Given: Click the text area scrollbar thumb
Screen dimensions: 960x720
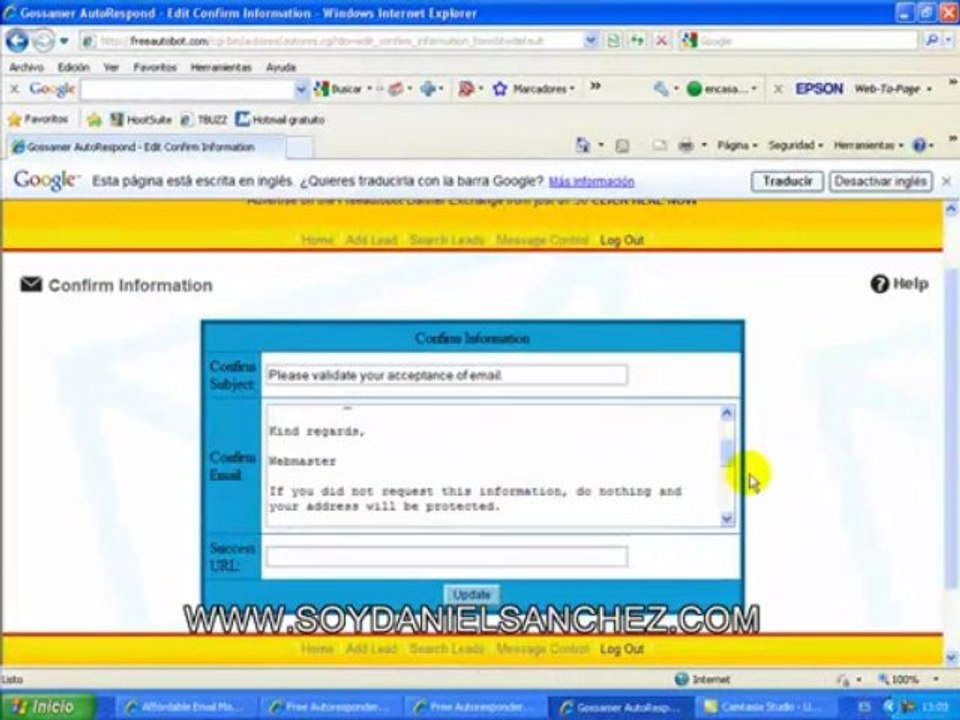Looking at the screenshot, I should coord(727,453).
